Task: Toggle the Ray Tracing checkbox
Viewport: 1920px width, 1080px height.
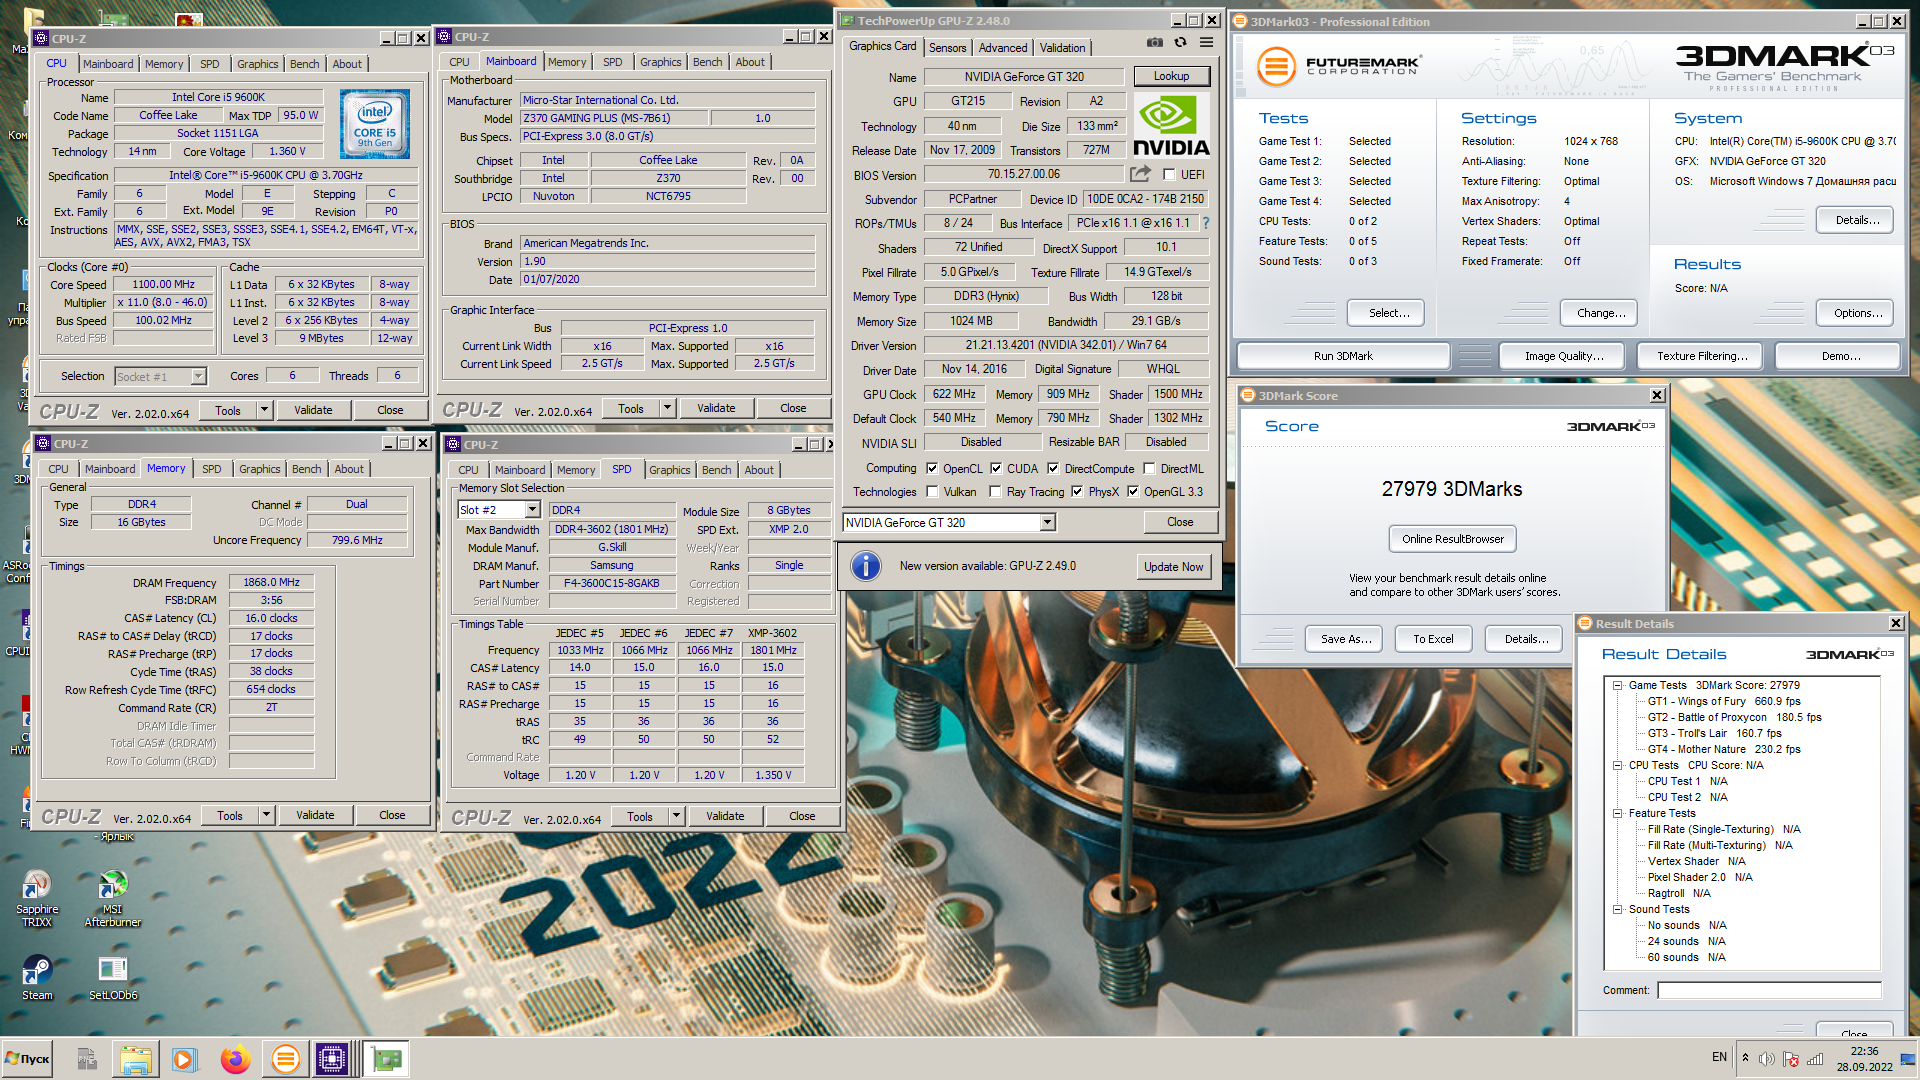Action: pos(995,492)
